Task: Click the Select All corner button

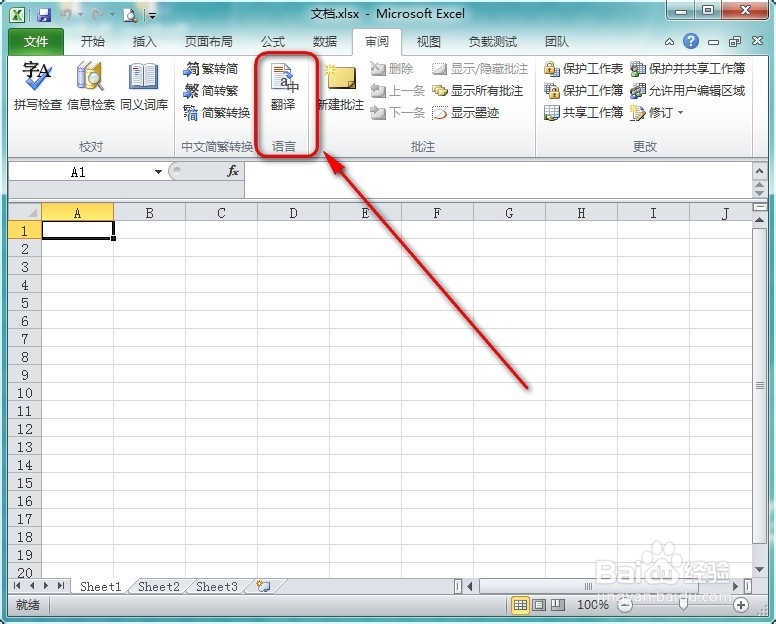Action: tap(25, 212)
